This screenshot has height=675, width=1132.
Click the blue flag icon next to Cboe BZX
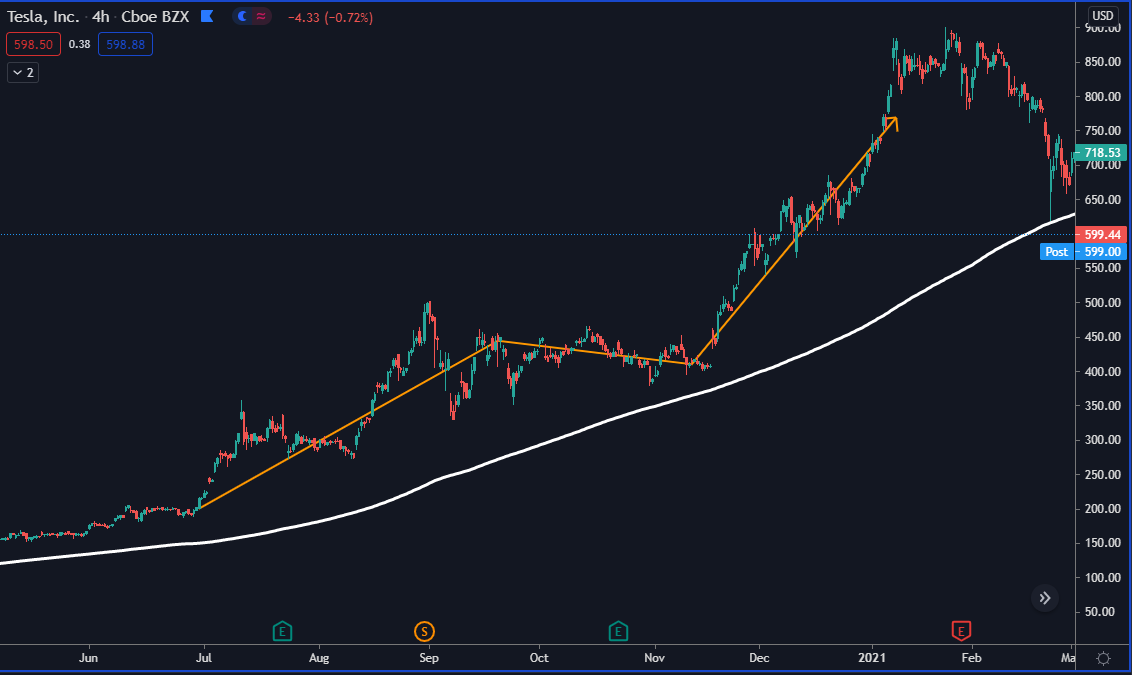(206, 16)
